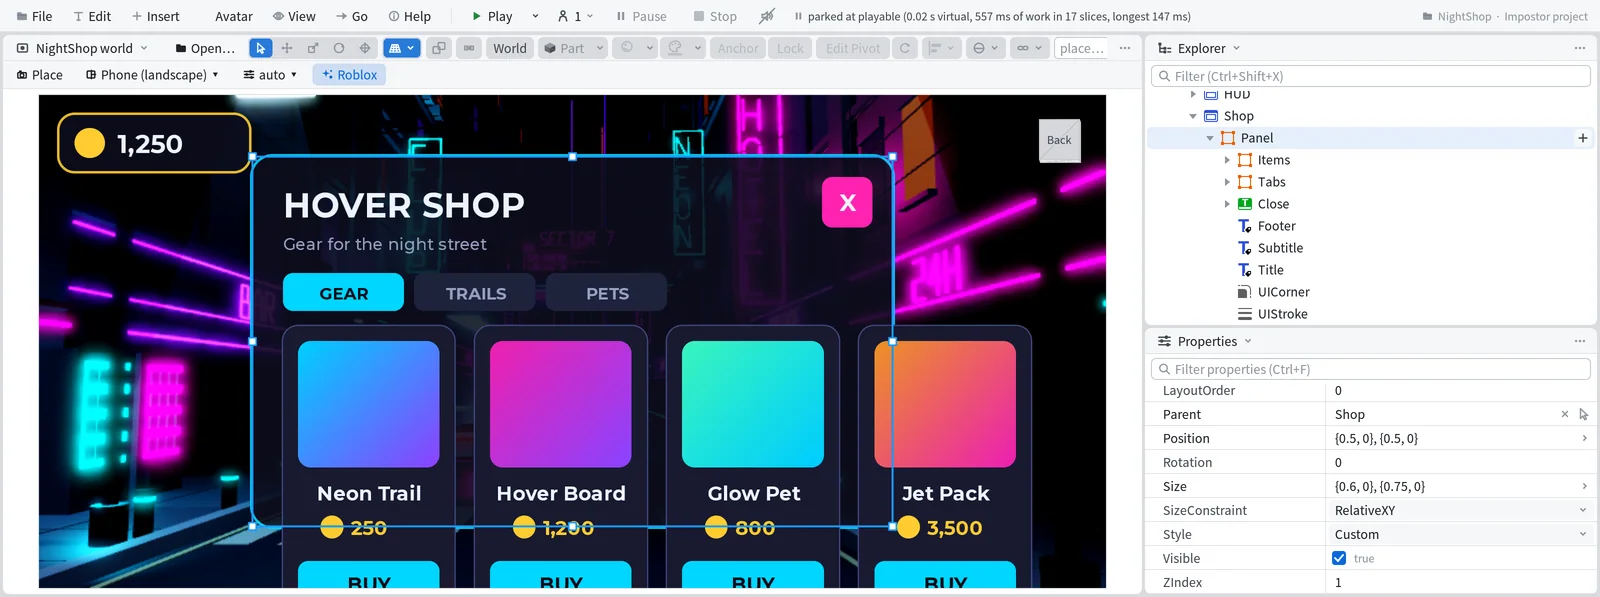Image resolution: width=1600 pixels, height=597 pixels.
Task: Click the Back button in viewport
Action: 1059,140
